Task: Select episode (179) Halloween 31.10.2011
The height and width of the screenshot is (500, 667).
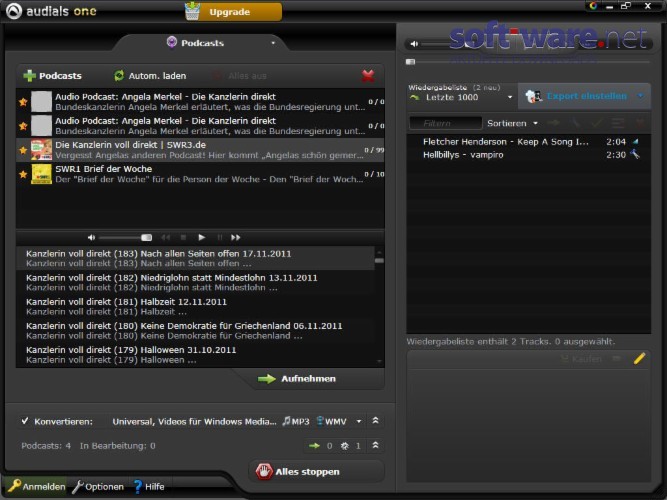Action: pos(195,355)
